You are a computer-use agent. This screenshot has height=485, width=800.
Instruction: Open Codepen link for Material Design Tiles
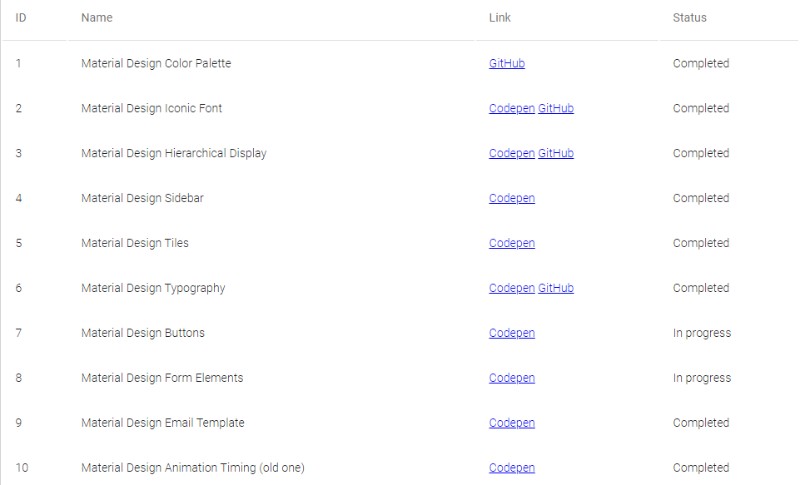click(512, 243)
